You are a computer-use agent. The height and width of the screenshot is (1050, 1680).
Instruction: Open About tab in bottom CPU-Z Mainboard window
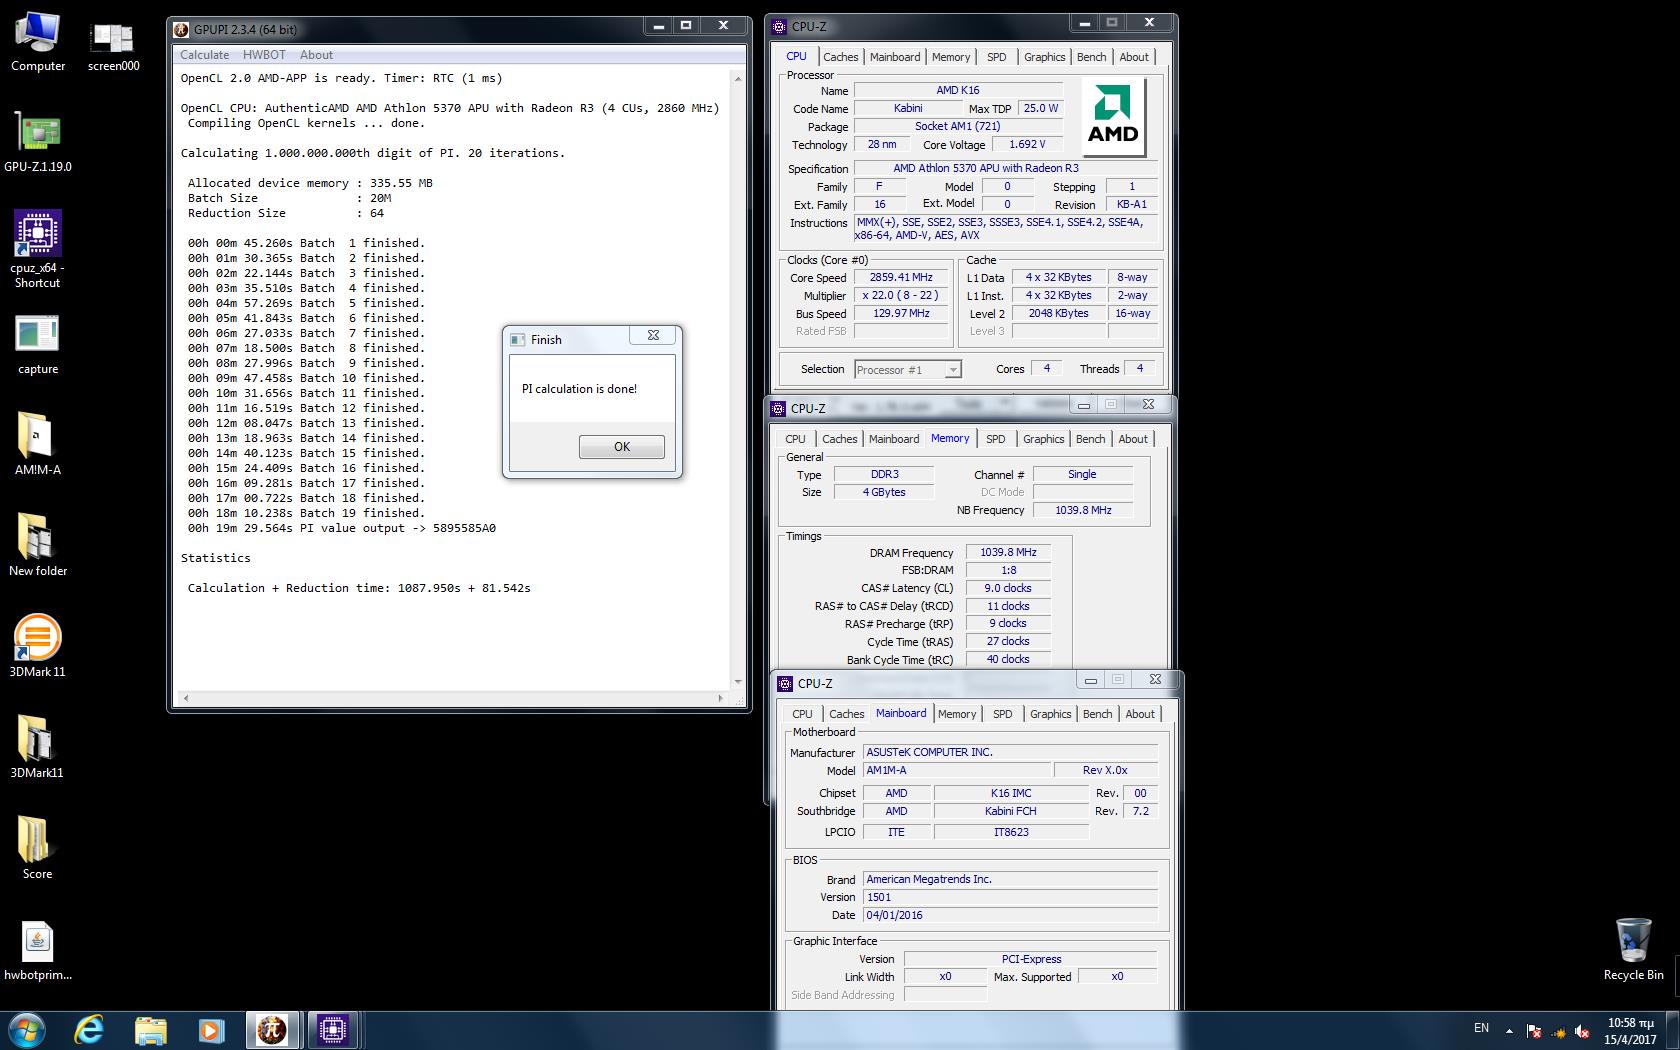tap(1140, 714)
